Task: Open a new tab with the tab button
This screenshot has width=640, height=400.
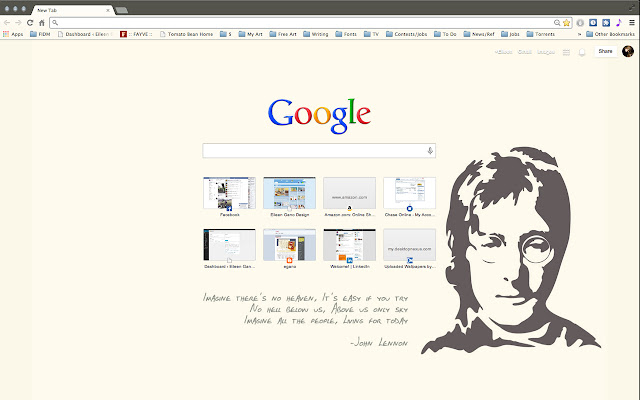Action: pos(122,10)
